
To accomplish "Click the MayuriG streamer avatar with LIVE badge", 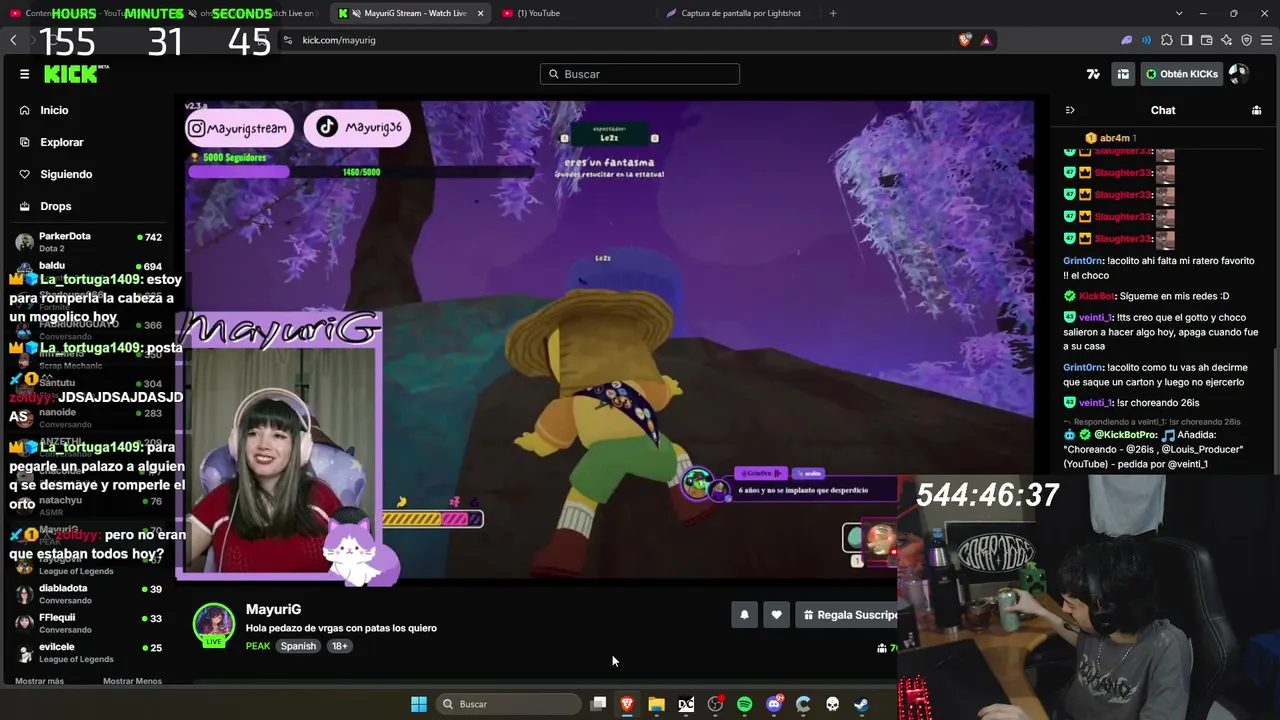I will 213,625.
